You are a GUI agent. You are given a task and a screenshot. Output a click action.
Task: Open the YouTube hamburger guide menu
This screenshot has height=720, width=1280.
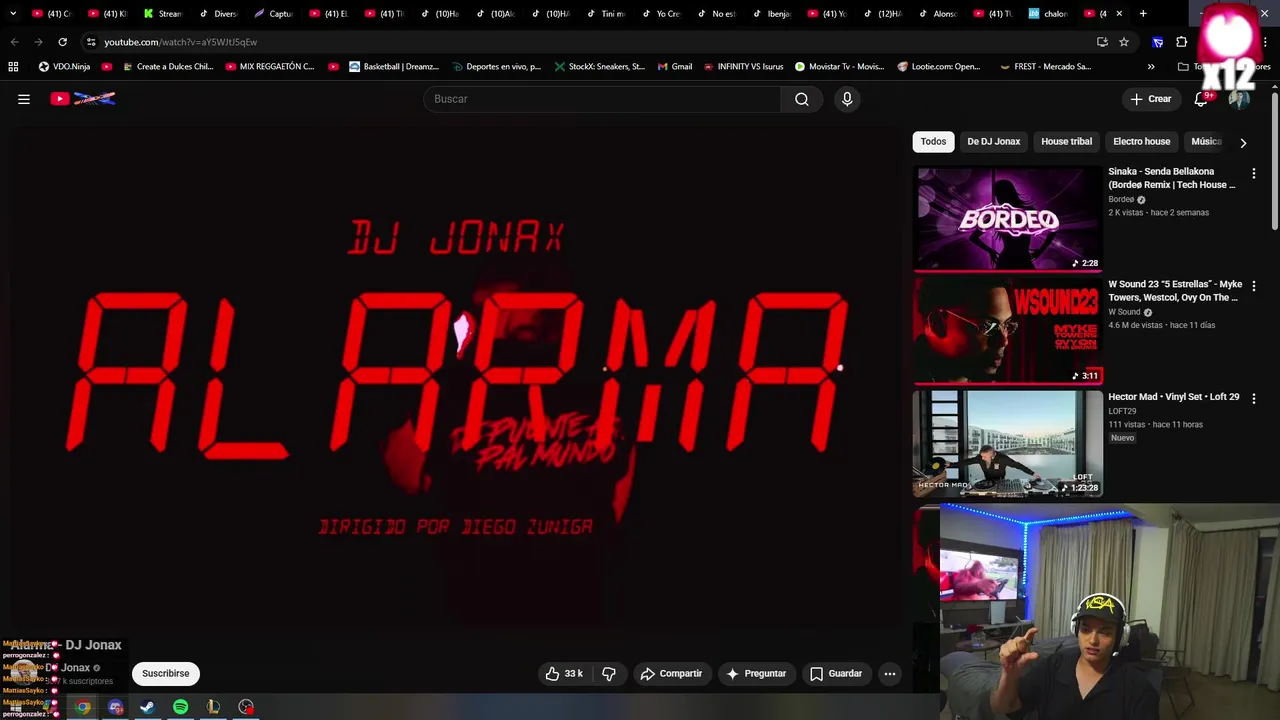(x=24, y=99)
